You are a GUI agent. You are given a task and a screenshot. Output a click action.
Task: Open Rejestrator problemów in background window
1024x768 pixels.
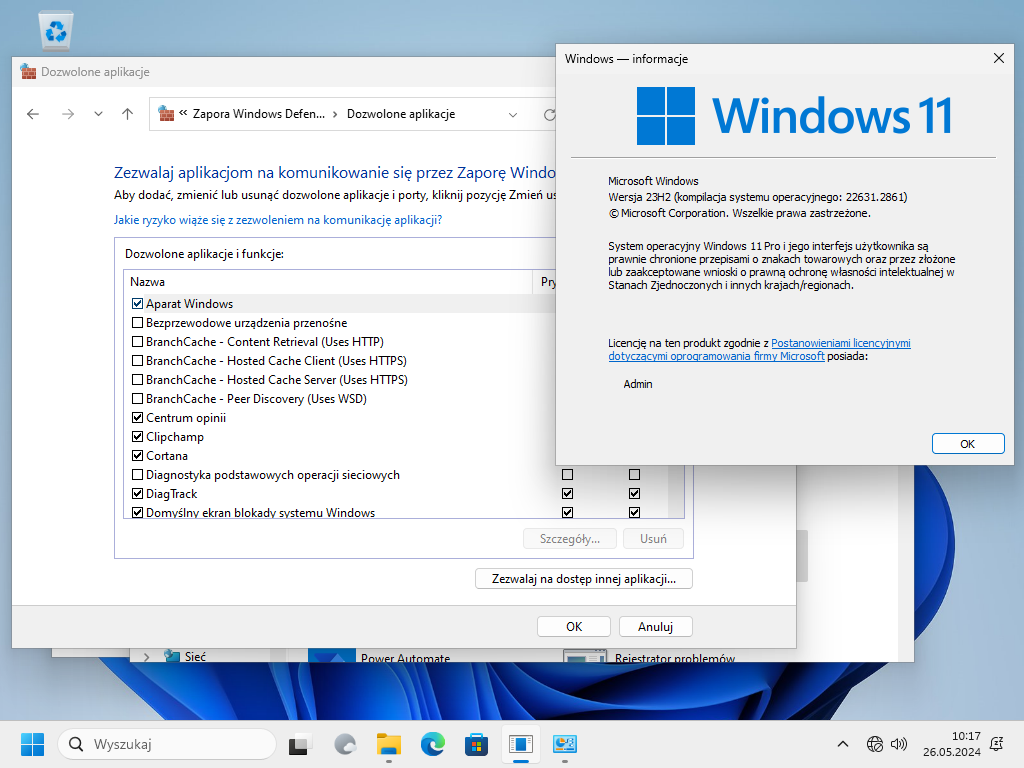click(x=675, y=658)
